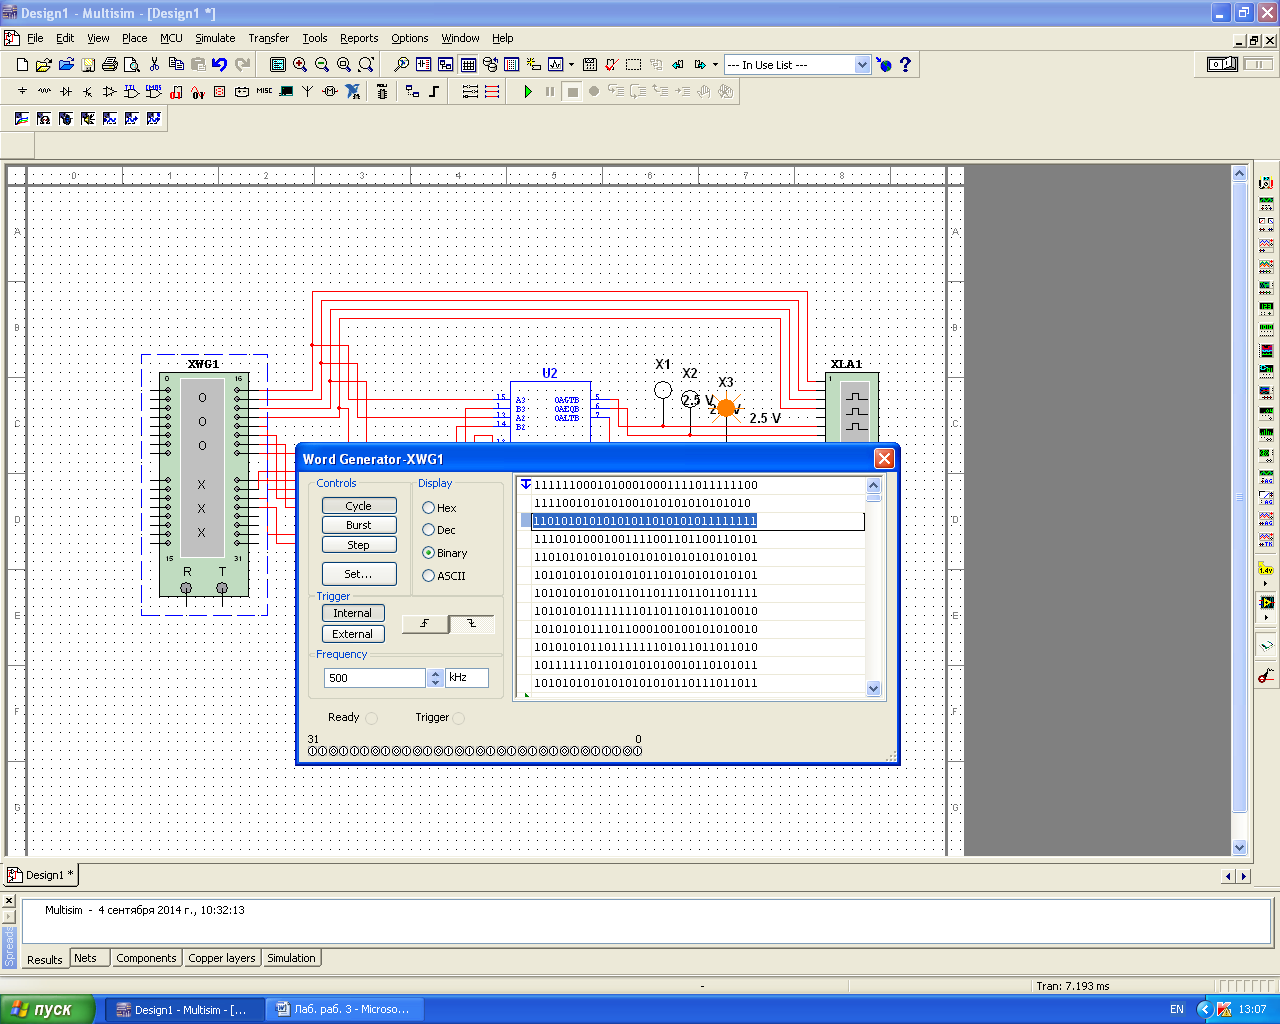
Task: Select the Multimeter instrument from sidebar
Action: [1266, 183]
